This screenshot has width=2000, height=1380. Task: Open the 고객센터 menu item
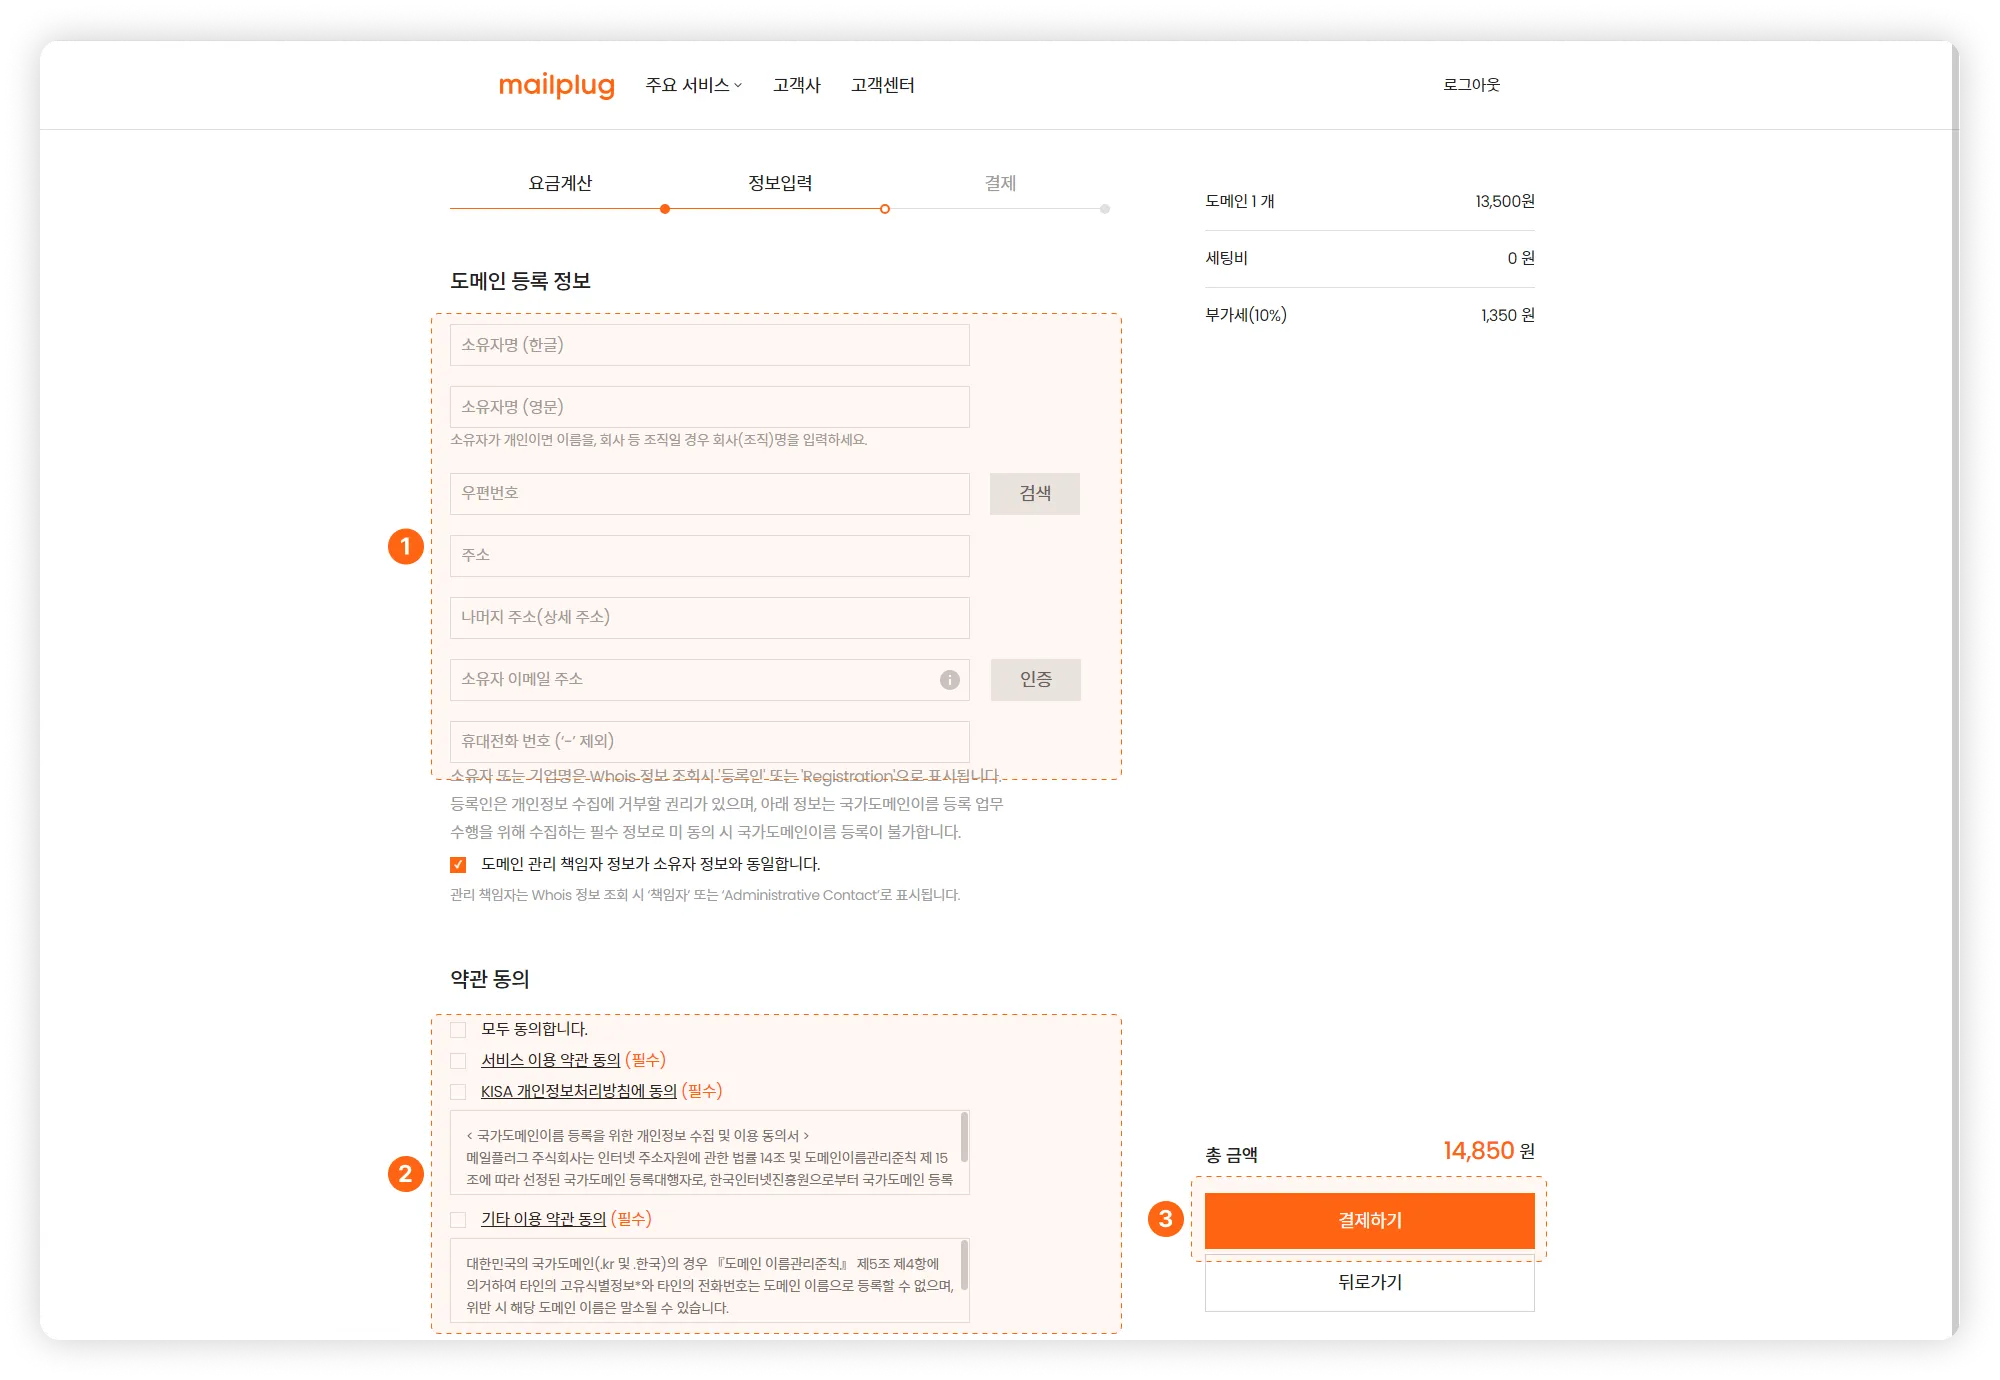(x=882, y=86)
